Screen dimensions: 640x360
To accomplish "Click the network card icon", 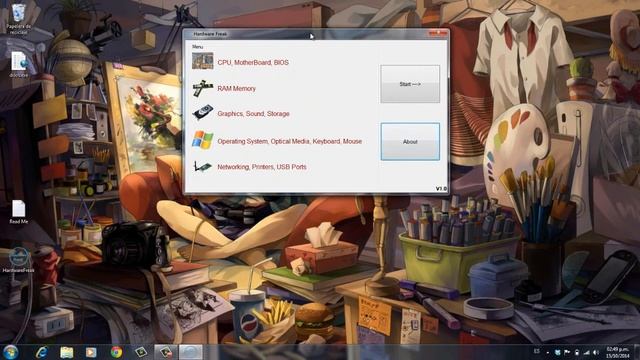I will tap(203, 166).
